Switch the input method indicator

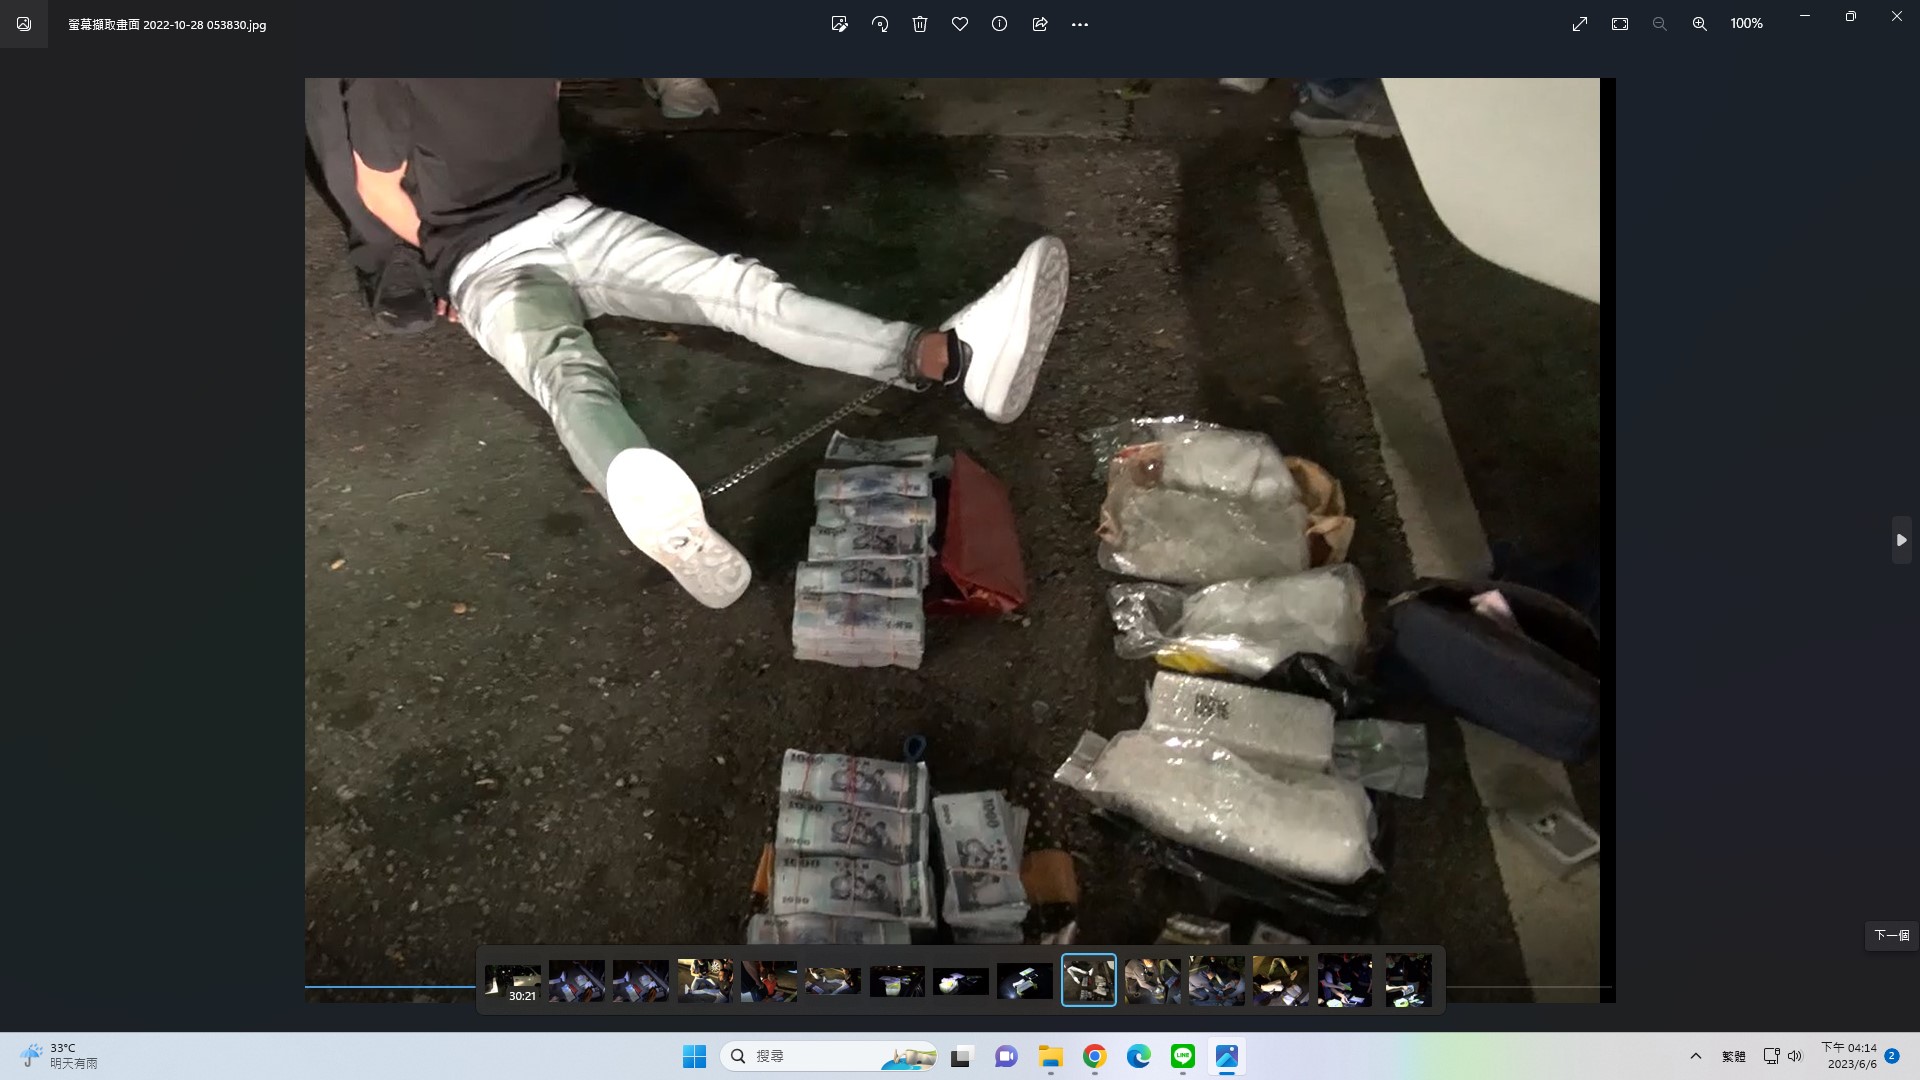(1733, 1056)
